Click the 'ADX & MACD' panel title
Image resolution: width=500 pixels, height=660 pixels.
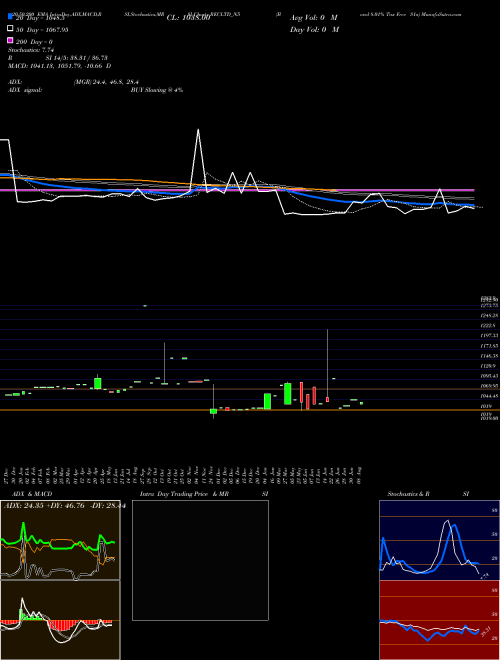[x=32, y=494]
